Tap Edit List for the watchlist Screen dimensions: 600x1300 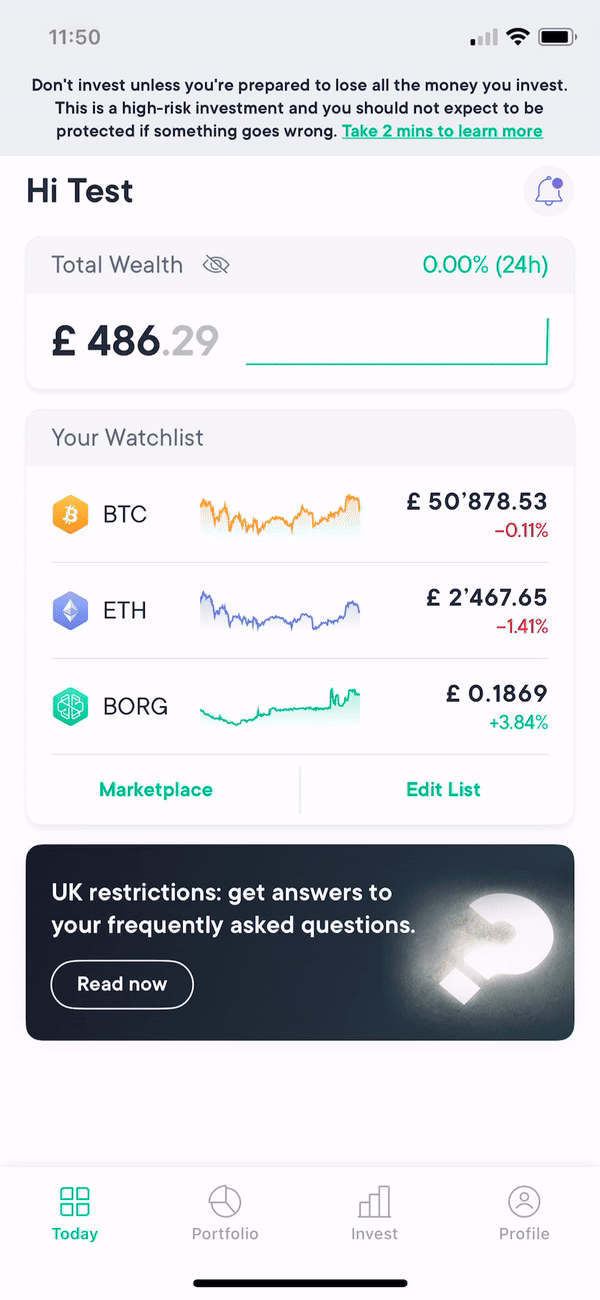(443, 789)
